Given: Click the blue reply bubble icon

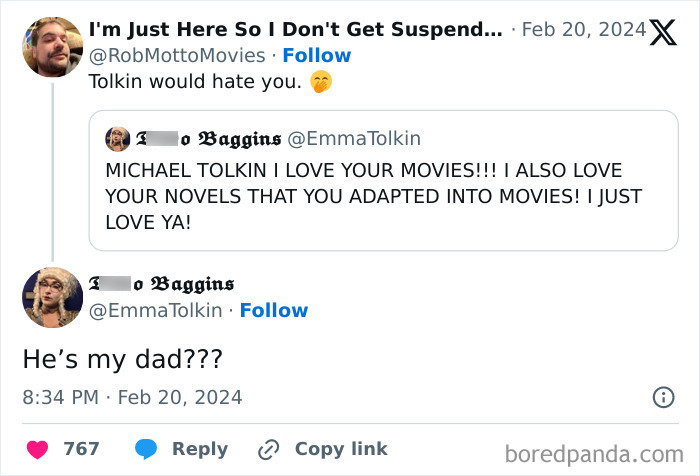Looking at the screenshot, I should (146, 449).
